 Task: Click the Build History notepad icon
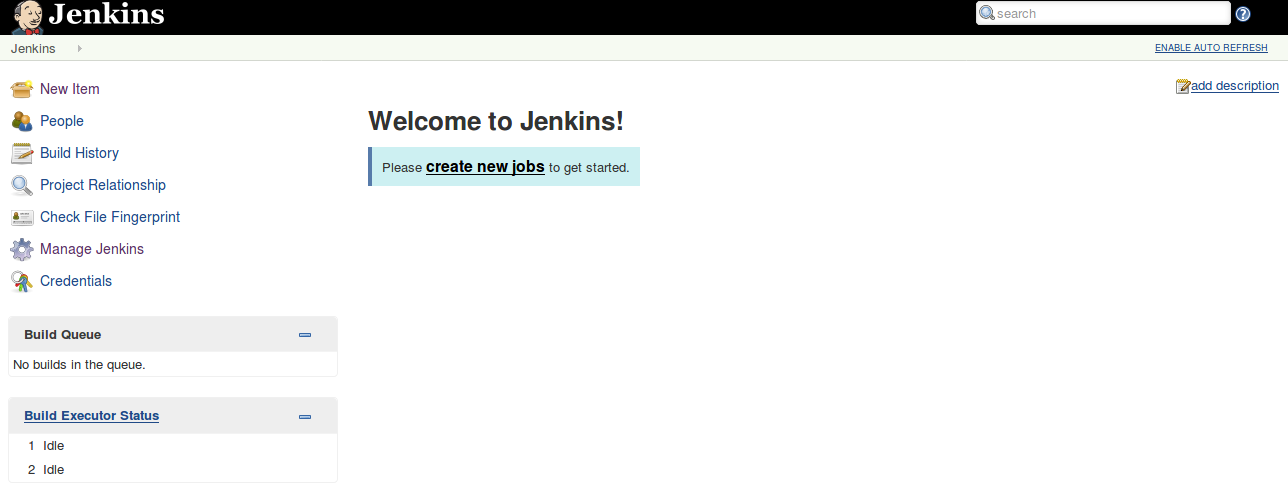click(22, 153)
